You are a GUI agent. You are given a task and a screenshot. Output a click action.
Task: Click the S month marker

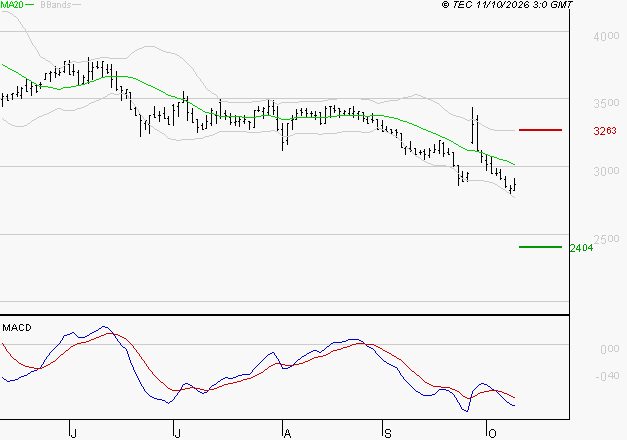coord(387,433)
